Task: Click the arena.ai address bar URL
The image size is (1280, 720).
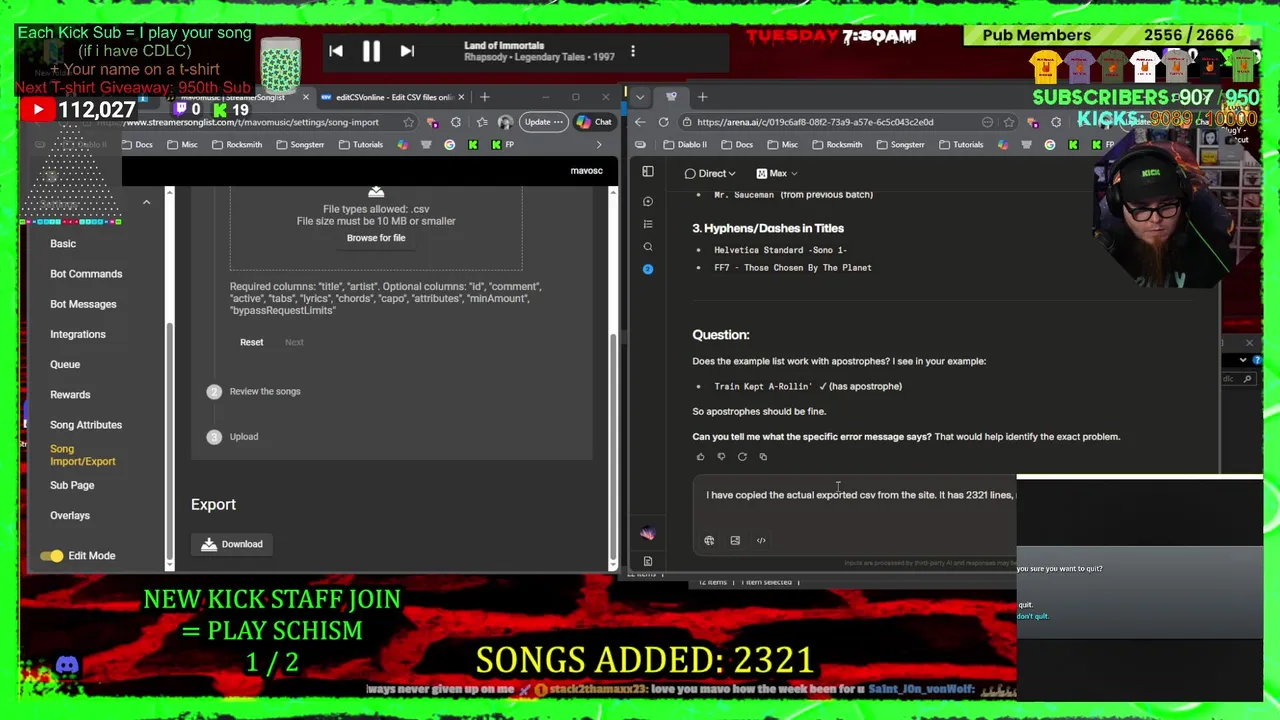Action: 815,122
